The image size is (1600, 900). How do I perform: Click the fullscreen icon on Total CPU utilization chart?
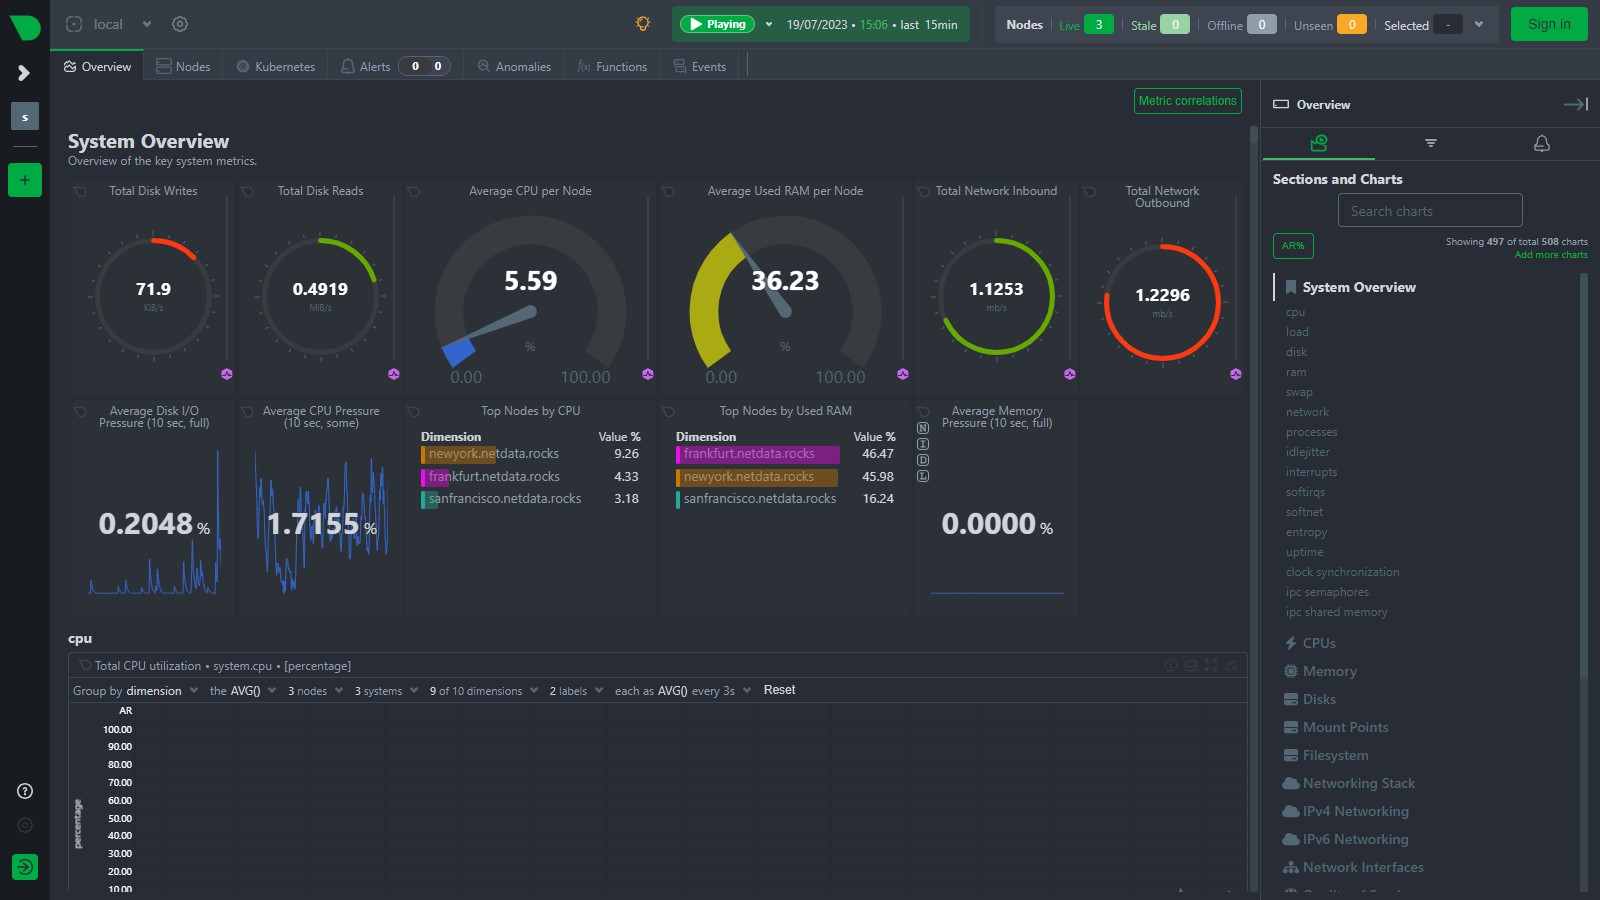click(1211, 665)
